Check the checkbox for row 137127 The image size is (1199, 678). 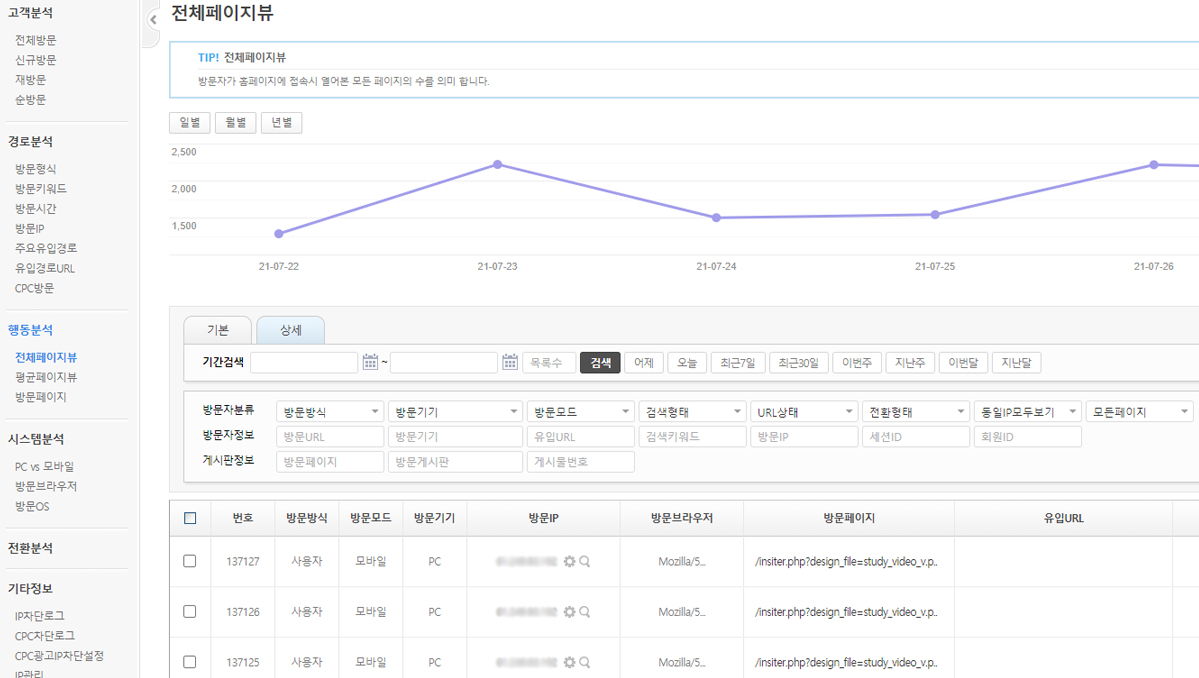[x=190, y=562]
